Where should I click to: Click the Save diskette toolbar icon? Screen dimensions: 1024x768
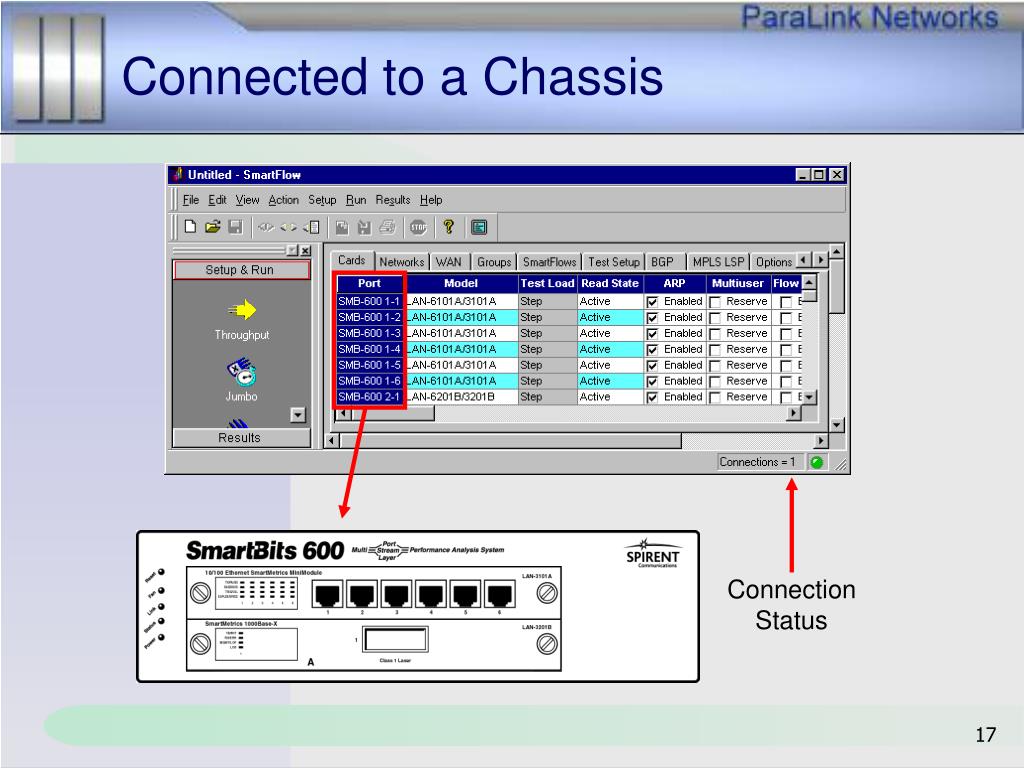coord(235,227)
